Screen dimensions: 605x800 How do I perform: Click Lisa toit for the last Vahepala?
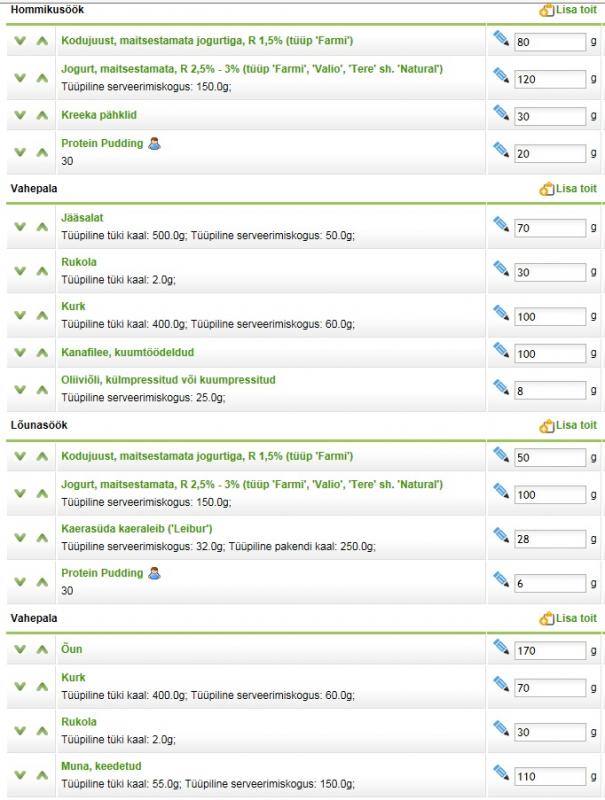click(x=568, y=619)
